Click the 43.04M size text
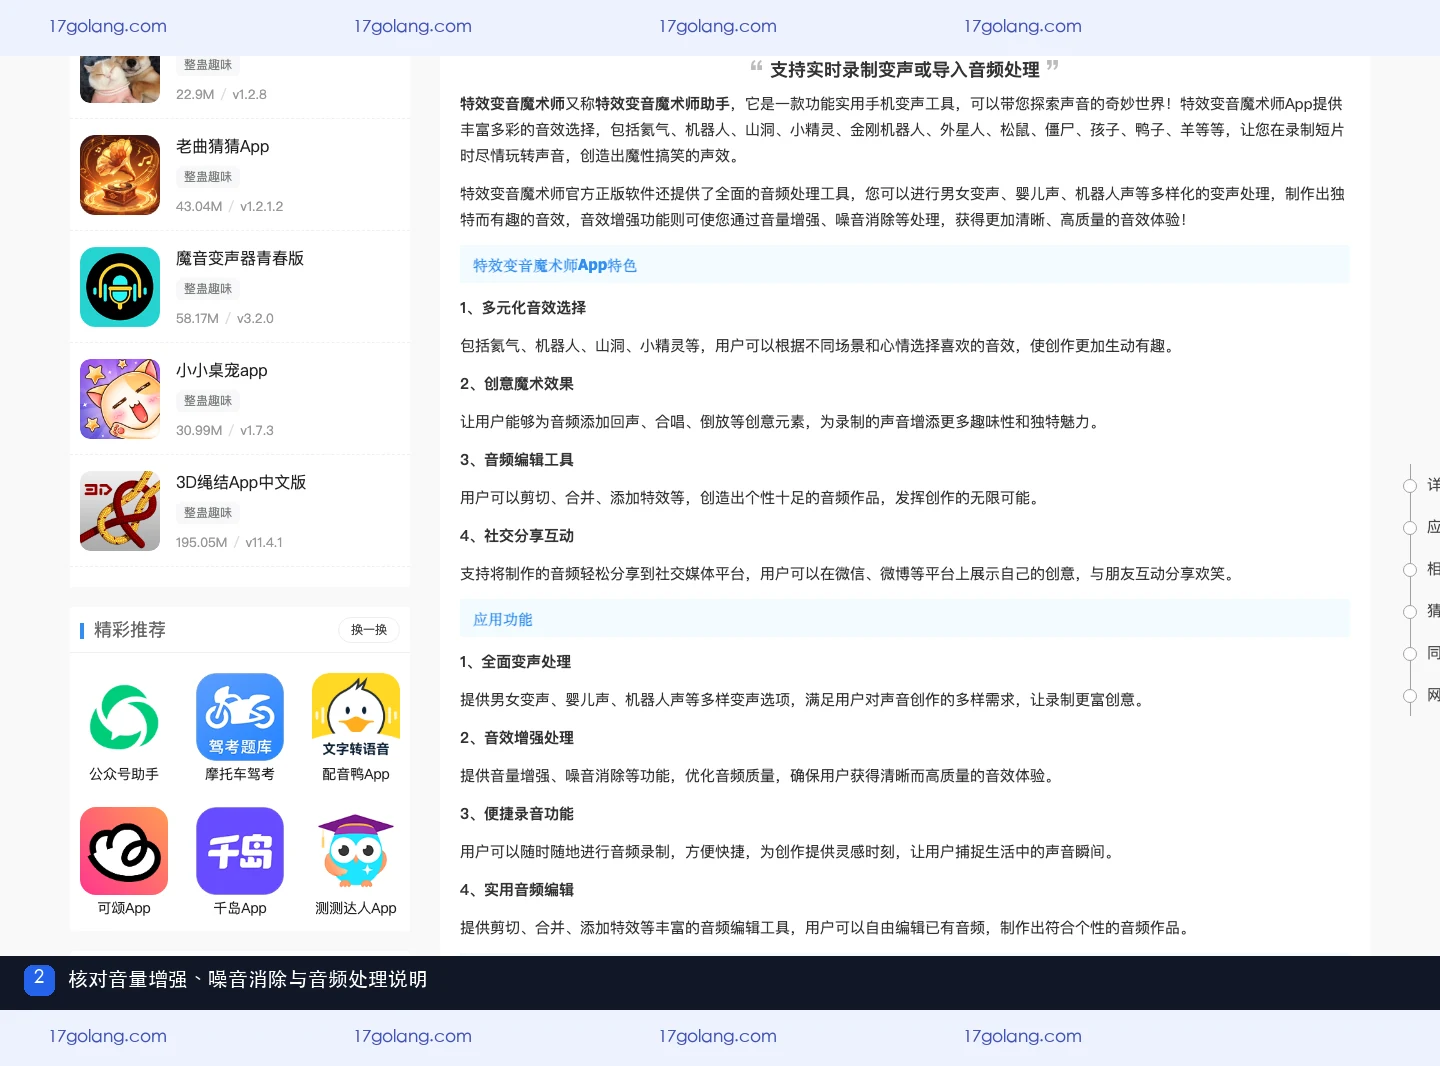 [x=199, y=206]
